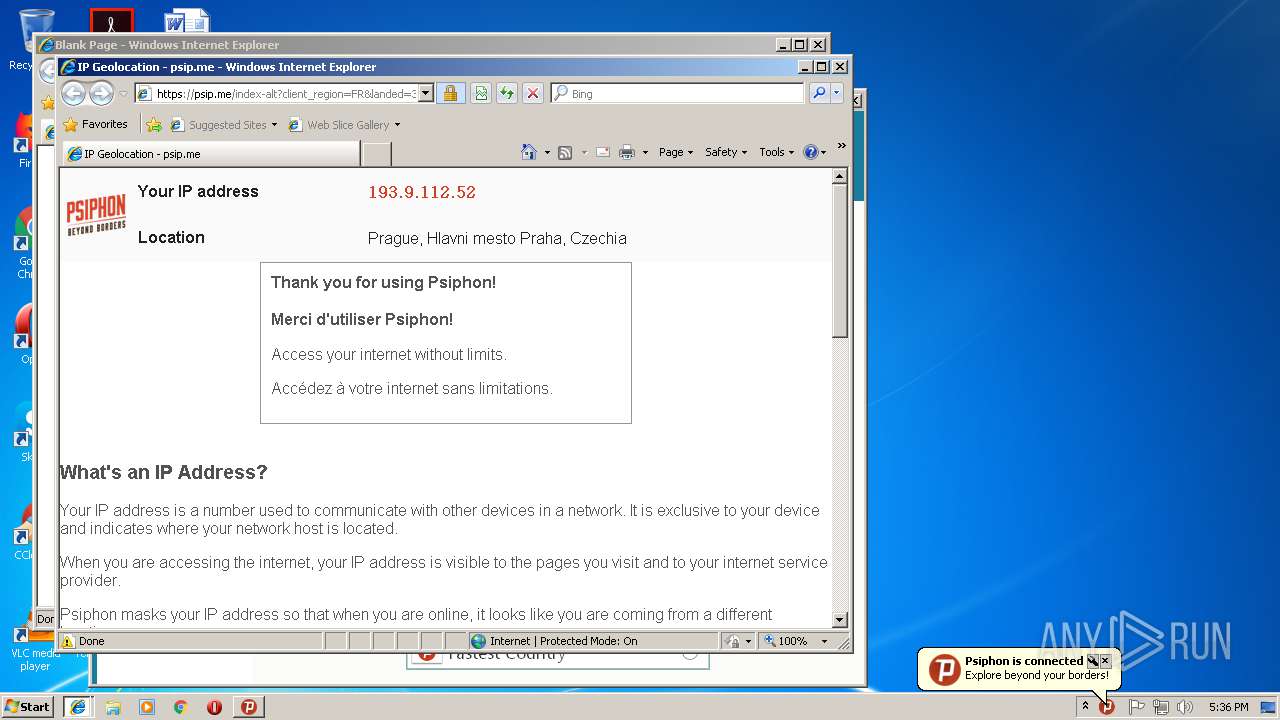The image size is (1280, 720).
Task: Open the Word document desktop icon
Action: [x=187, y=20]
